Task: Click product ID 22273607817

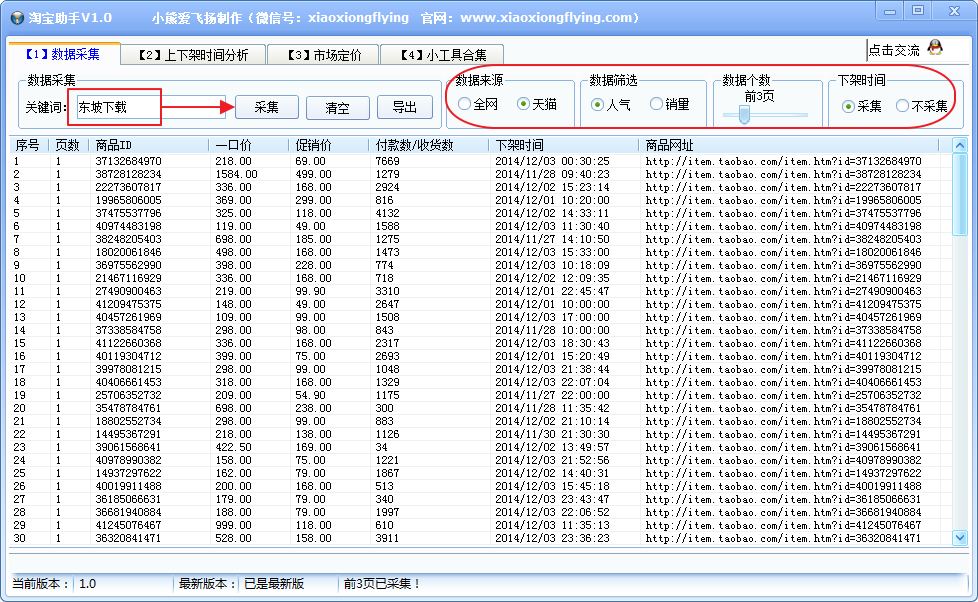Action: tap(128, 188)
